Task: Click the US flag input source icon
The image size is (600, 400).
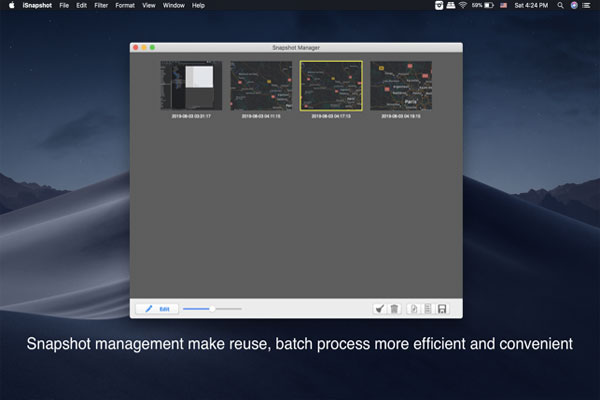Action: click(x=502, y=5)
